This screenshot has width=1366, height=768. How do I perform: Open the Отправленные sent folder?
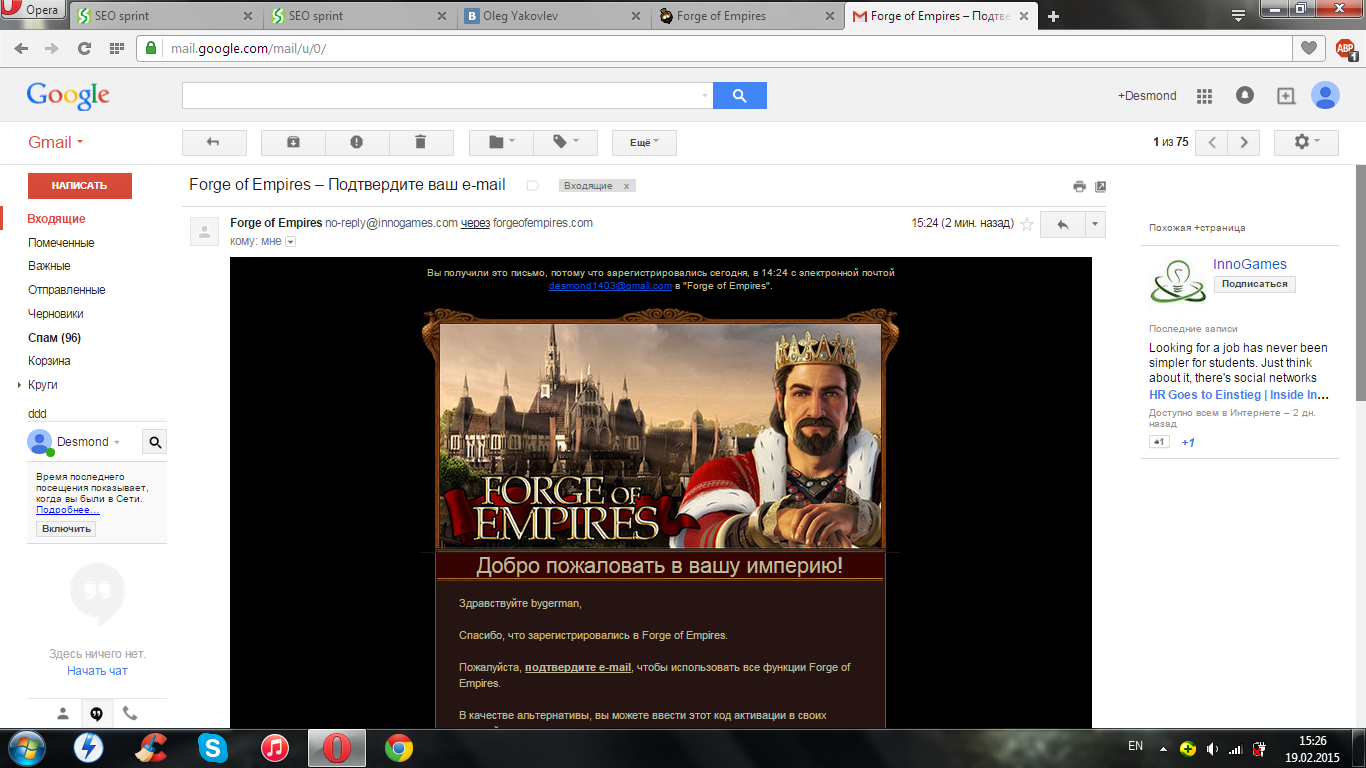[x=66, y=290]
